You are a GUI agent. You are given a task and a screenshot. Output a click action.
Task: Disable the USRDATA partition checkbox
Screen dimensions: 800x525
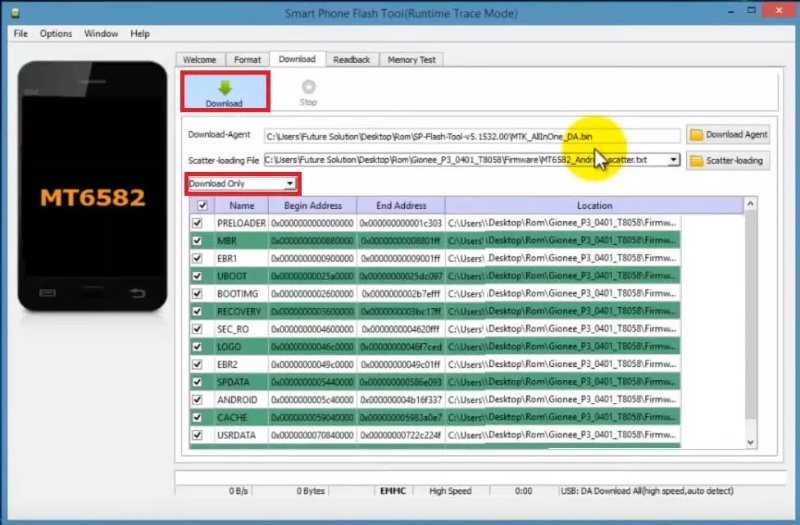(197, 435)
